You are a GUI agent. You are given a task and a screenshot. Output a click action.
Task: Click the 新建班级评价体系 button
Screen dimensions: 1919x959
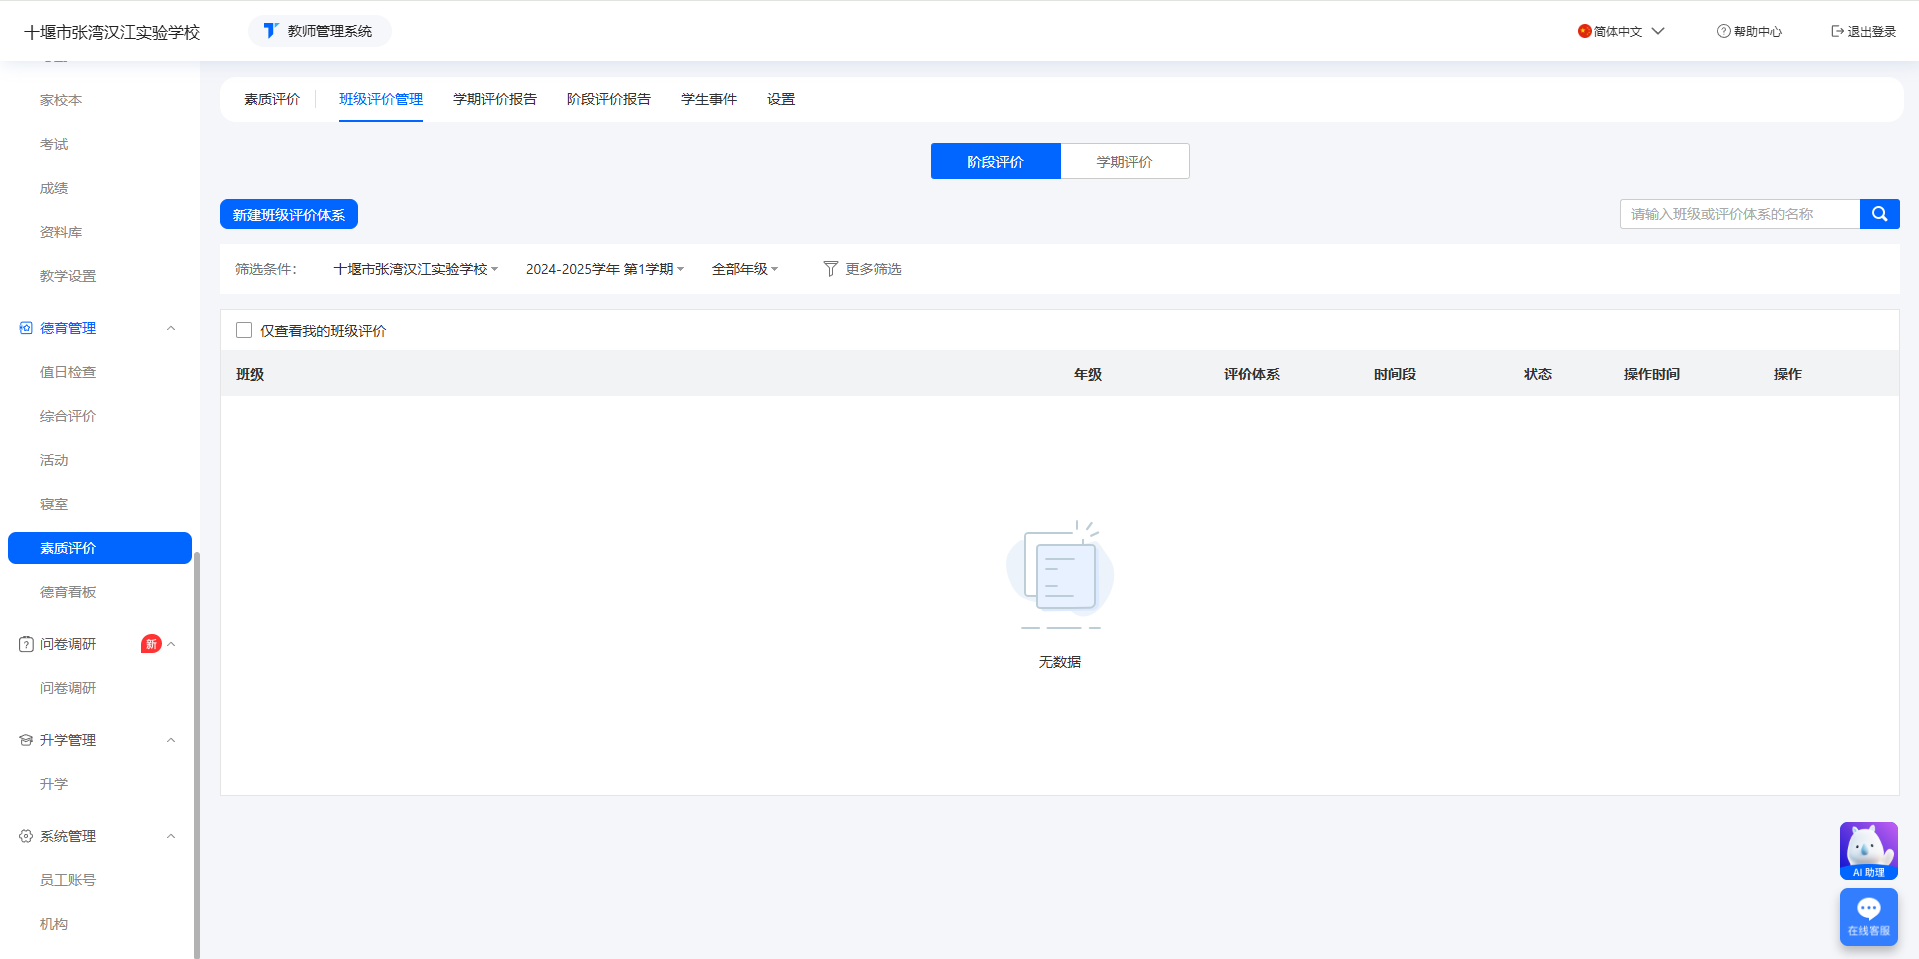tap(288, 214)
